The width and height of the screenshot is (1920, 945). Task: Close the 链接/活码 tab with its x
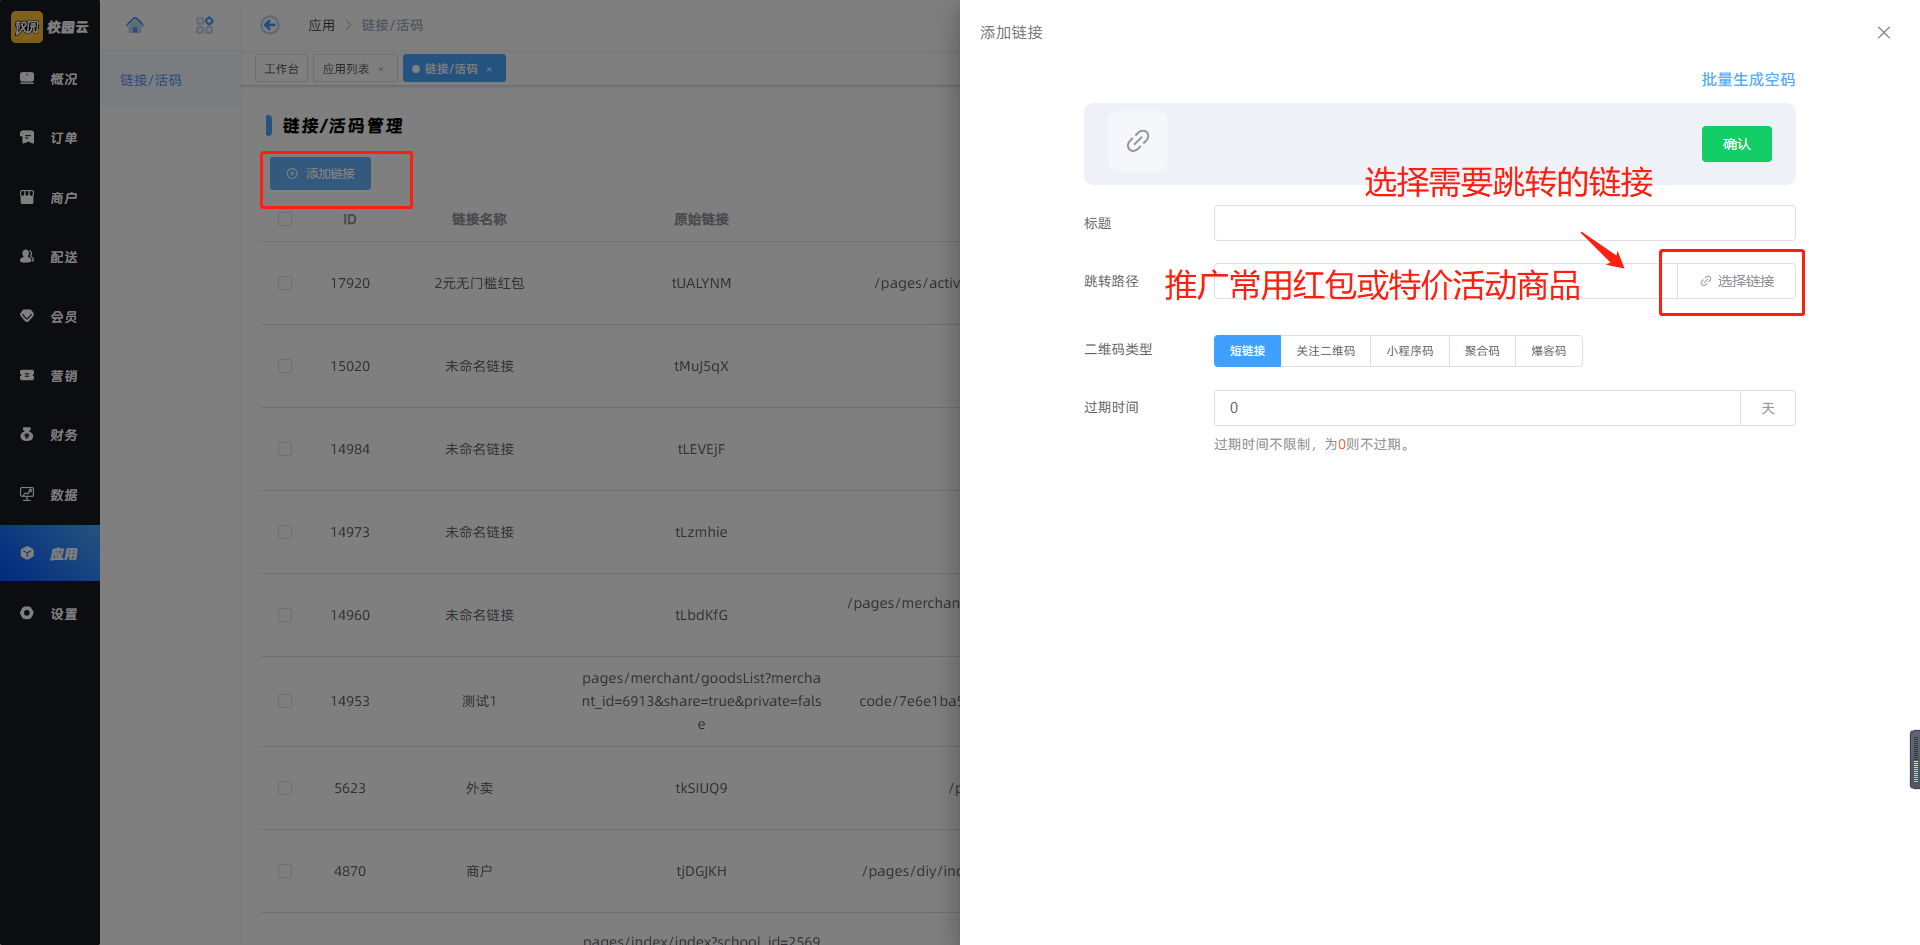tap(489, 69)
